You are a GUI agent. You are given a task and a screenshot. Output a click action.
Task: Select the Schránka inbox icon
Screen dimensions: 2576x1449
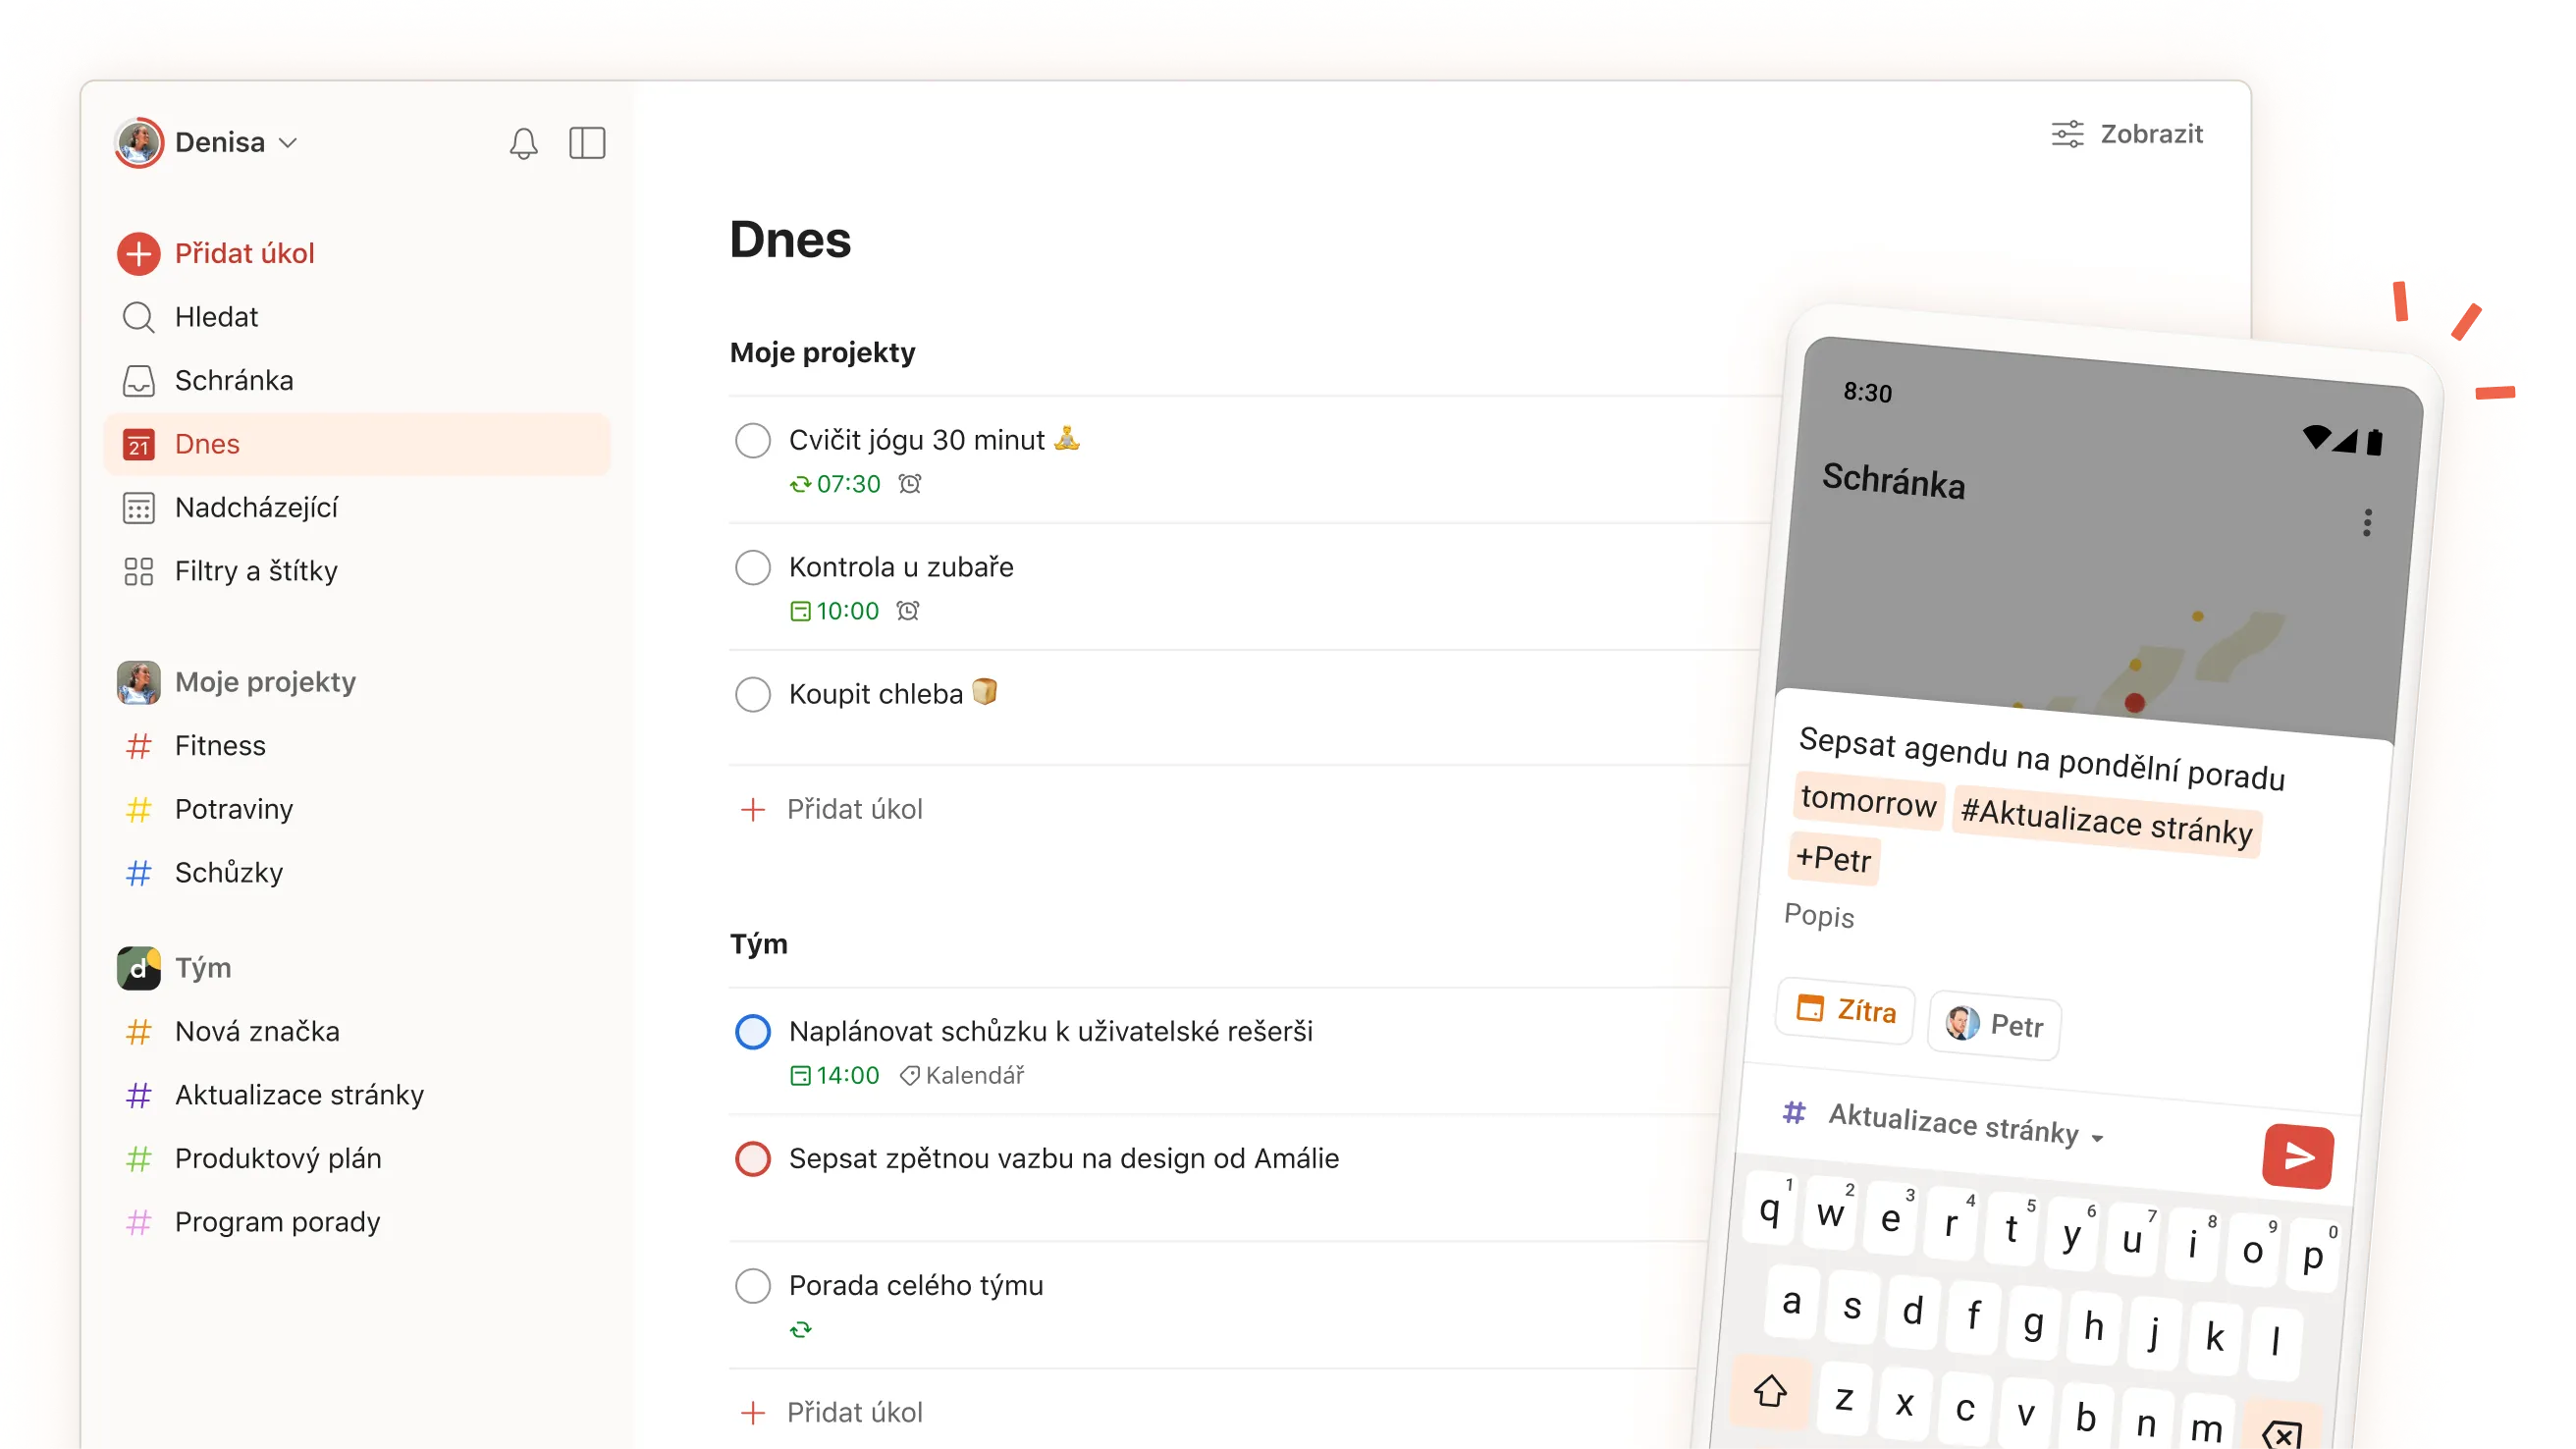(x=139, y=380)
